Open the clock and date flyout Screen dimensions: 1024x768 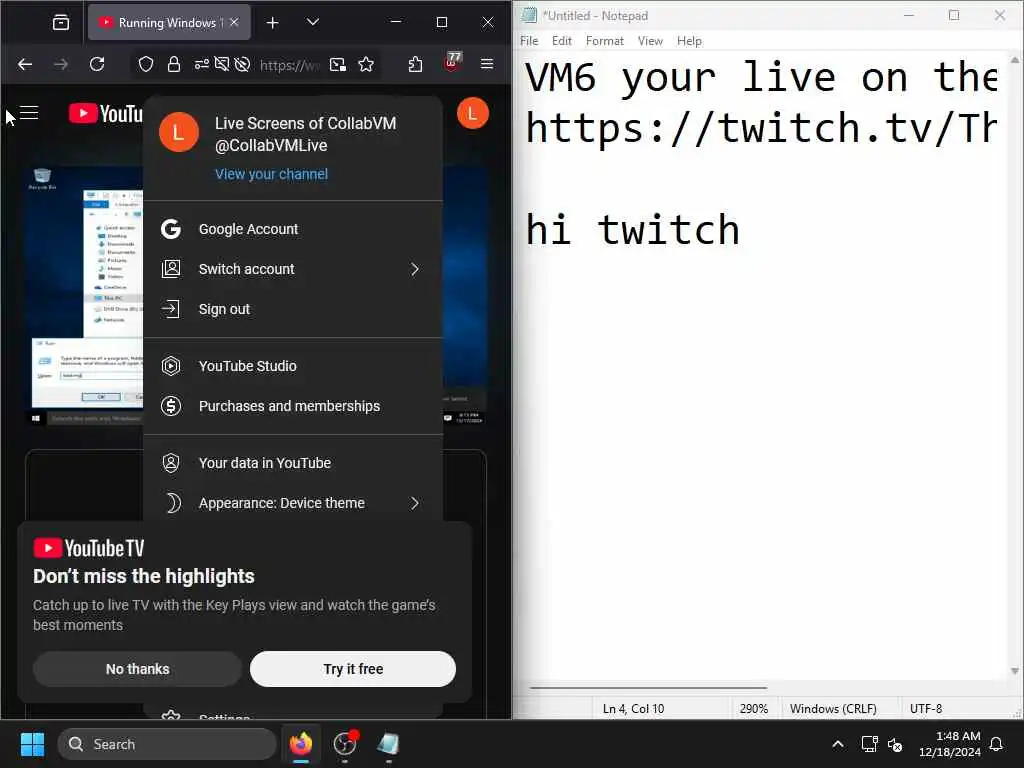point(950,744)
